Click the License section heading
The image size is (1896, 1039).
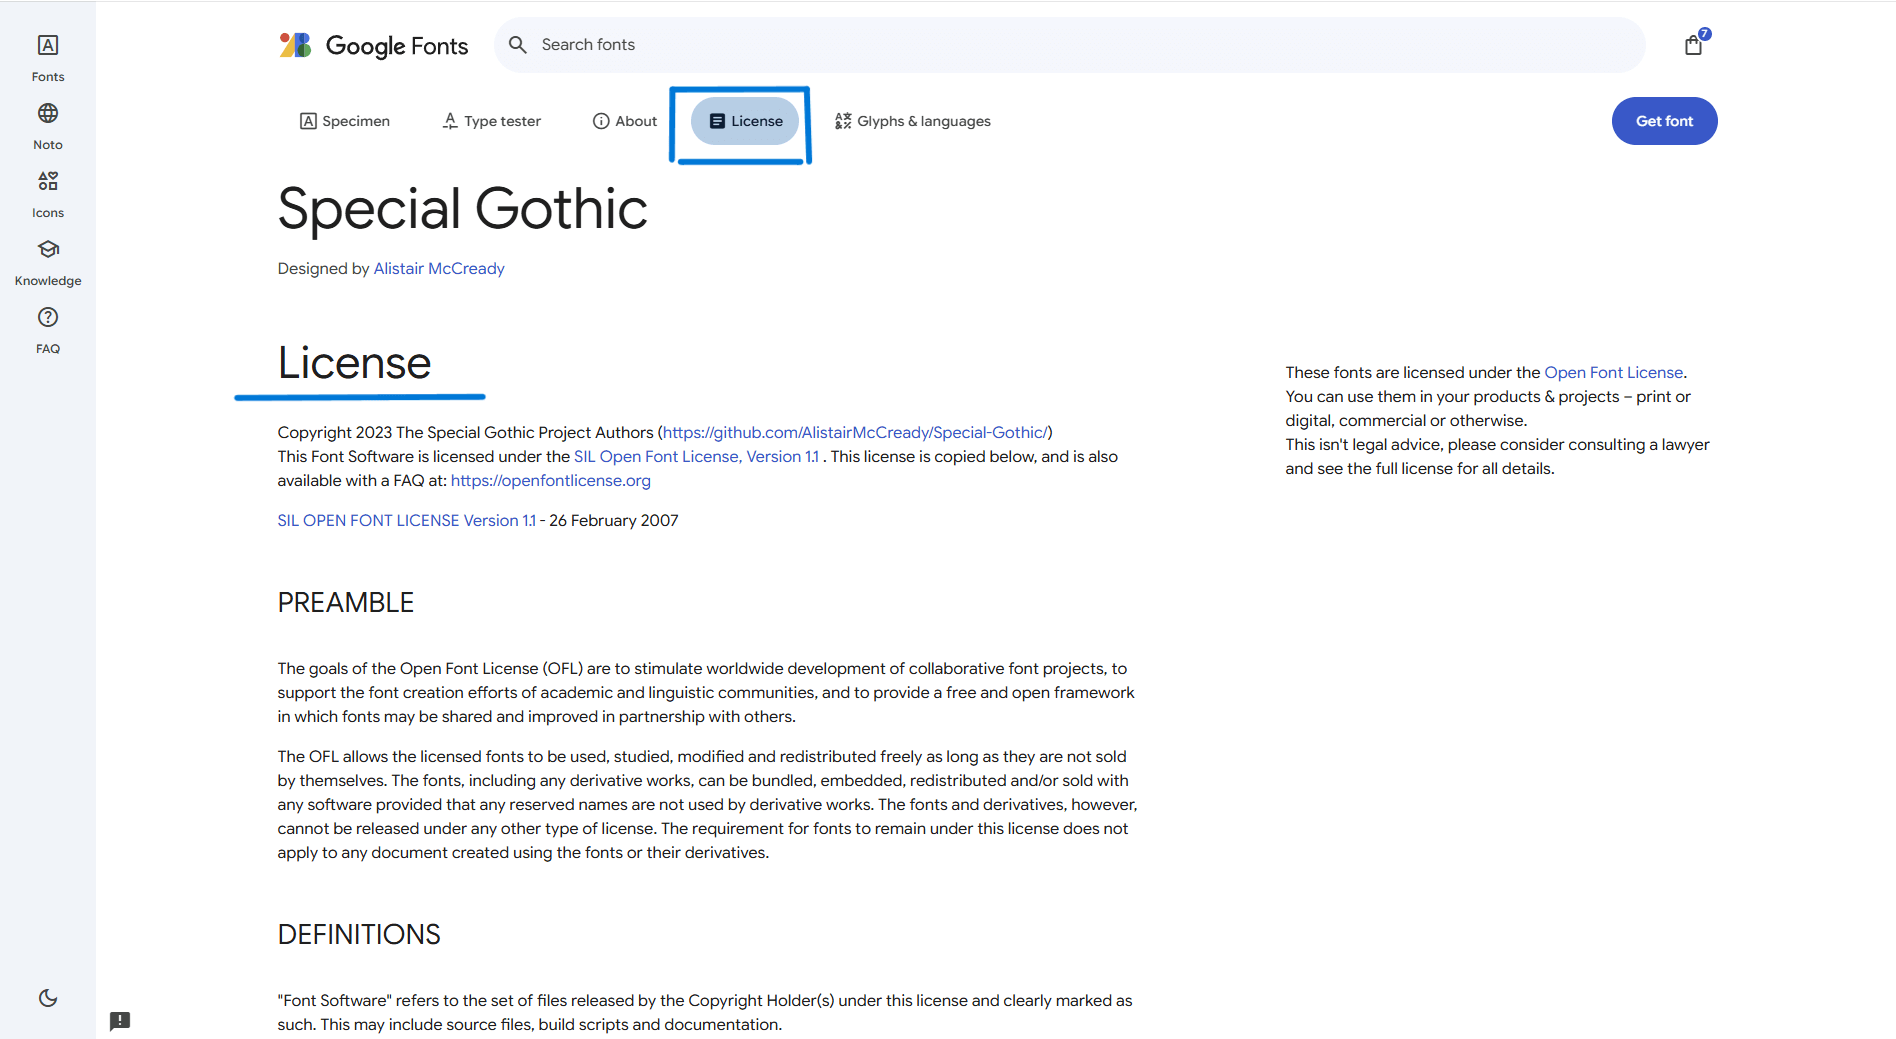pos(355,363)
